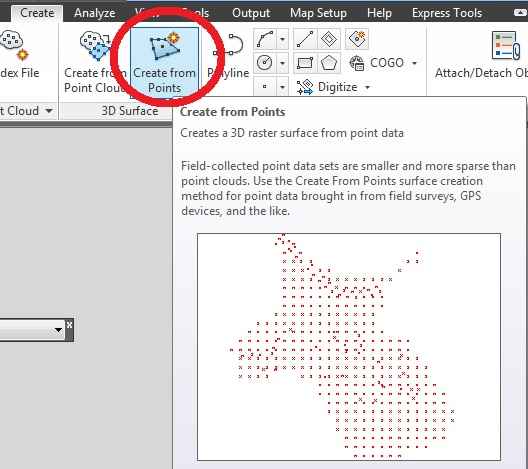The height and width of the screenshot is (469, 528).
Task: Select the polygon drawing tool
Action: [329, 63]
